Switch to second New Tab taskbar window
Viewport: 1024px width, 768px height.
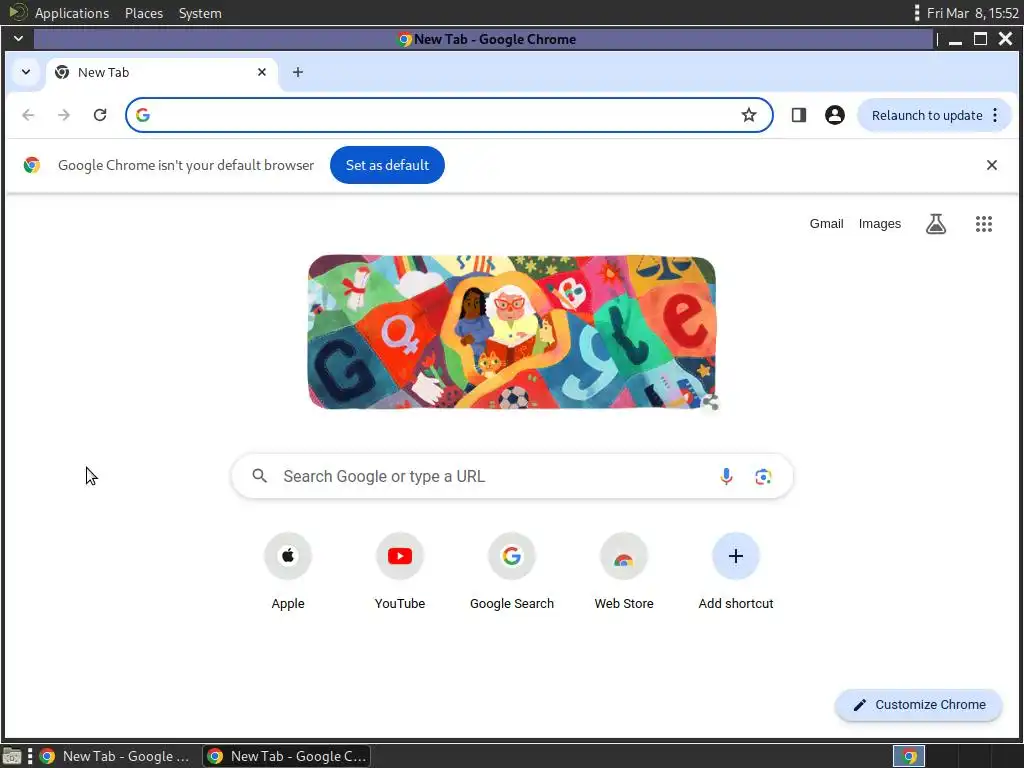pos(286,756)
